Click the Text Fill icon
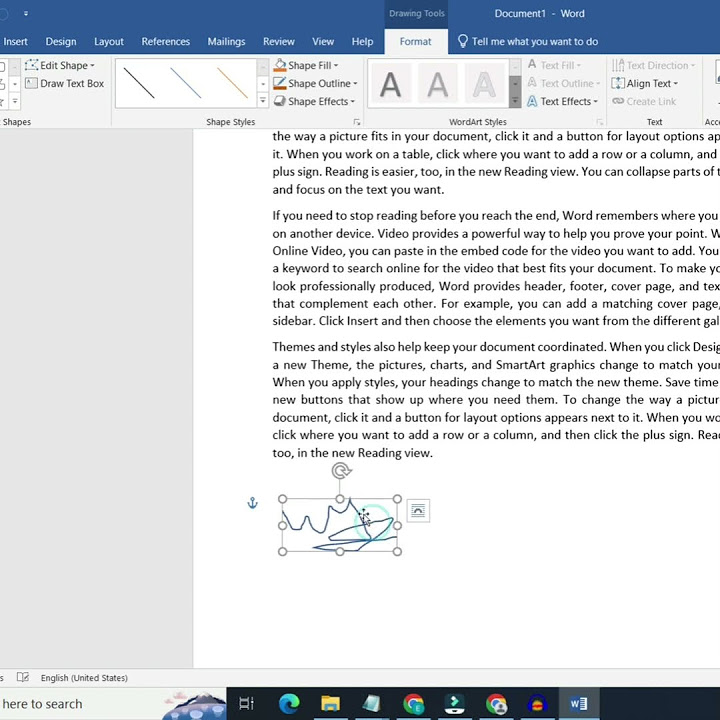720x720 pixels. coord(532,65)
